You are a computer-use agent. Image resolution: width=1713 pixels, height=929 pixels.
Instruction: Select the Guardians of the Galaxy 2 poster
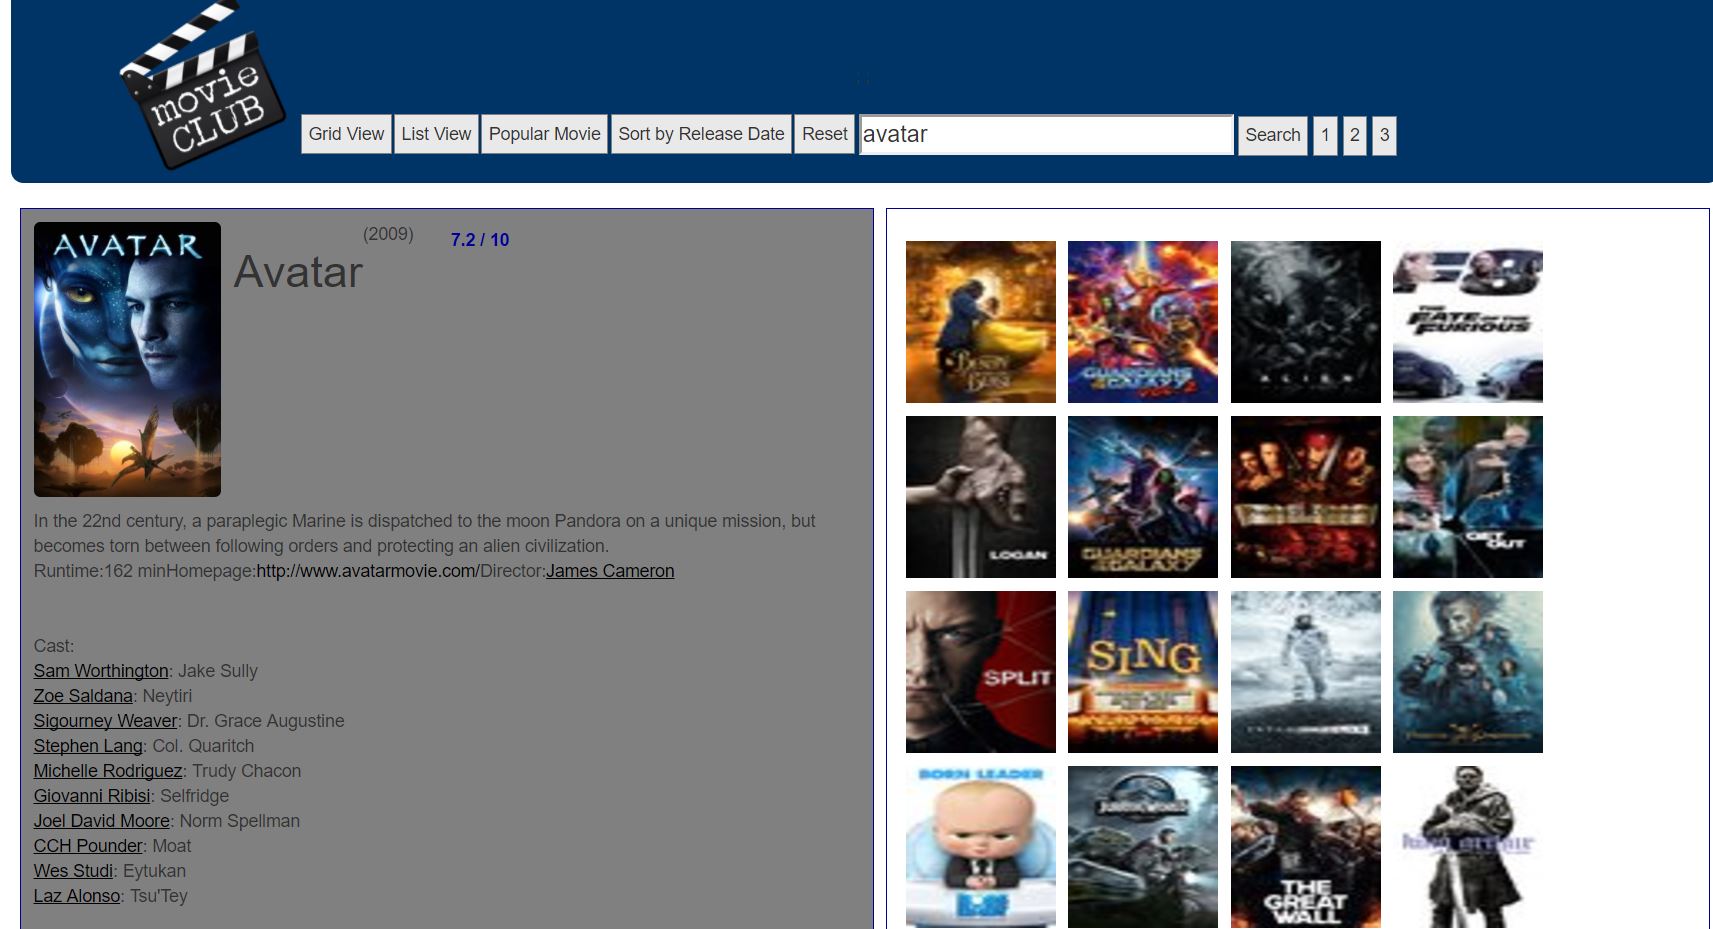coord(1143,322)
